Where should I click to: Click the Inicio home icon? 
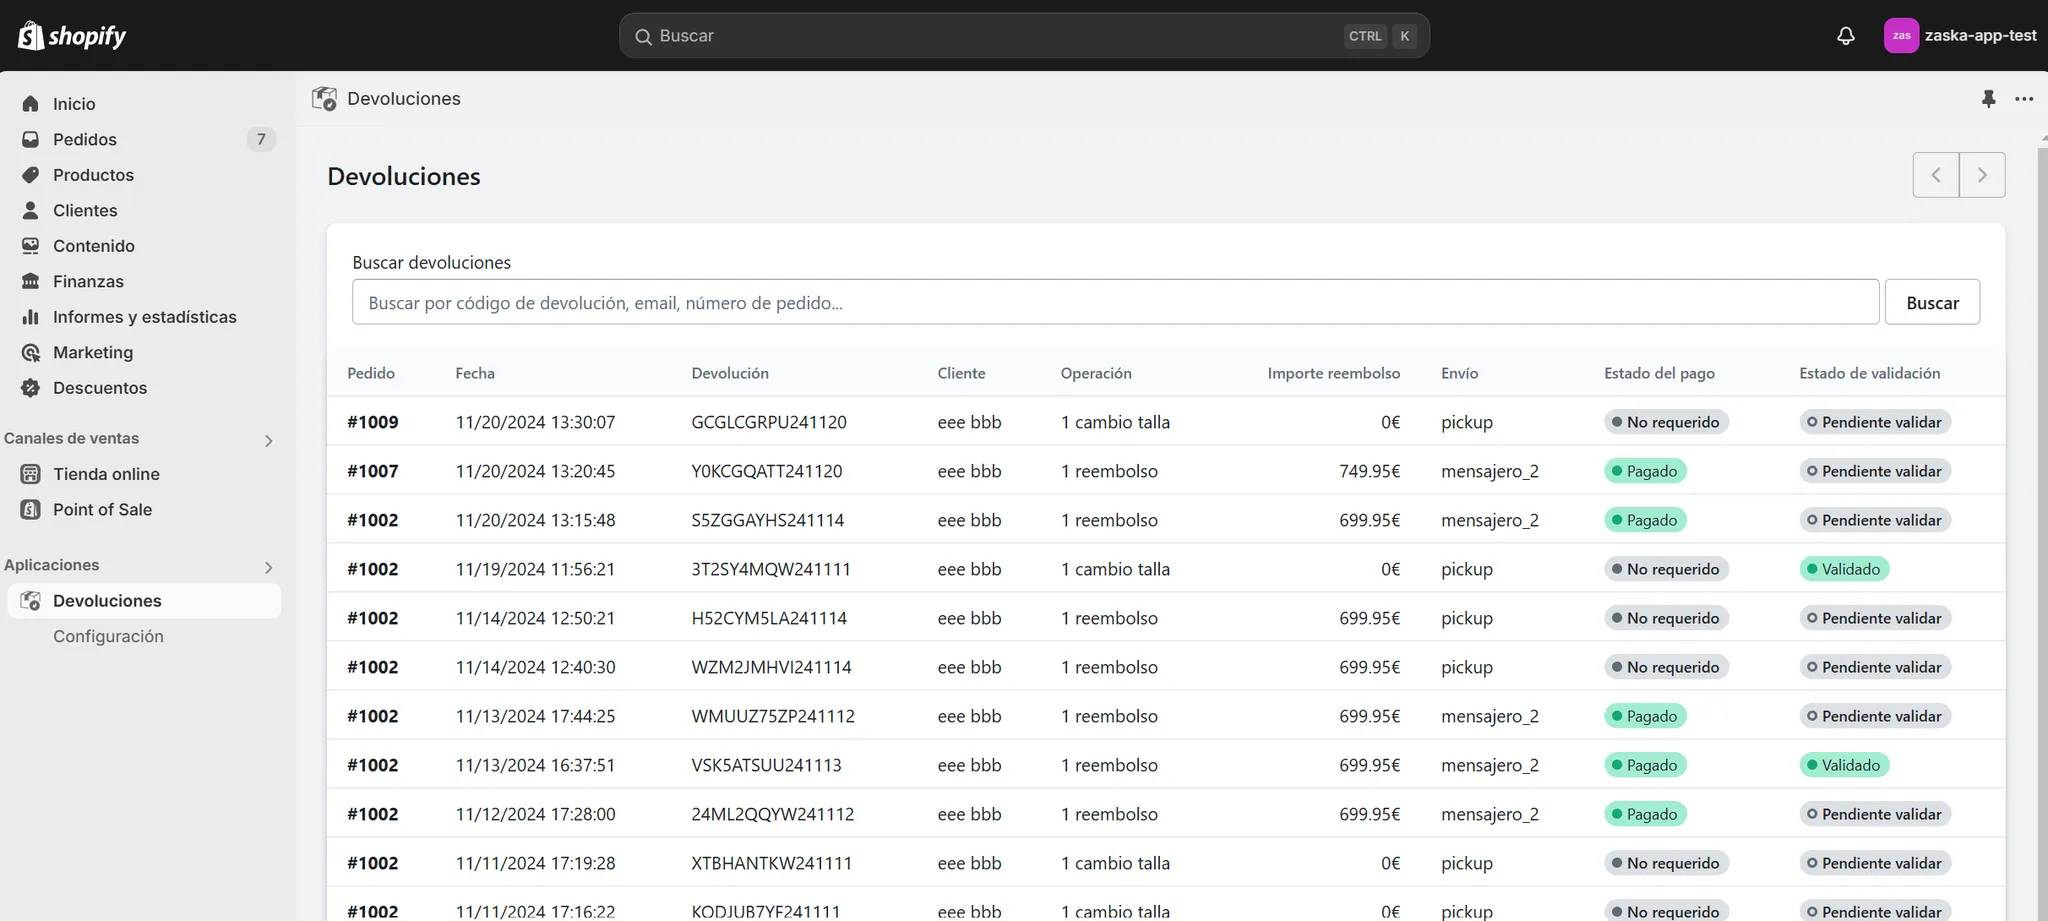31,104
